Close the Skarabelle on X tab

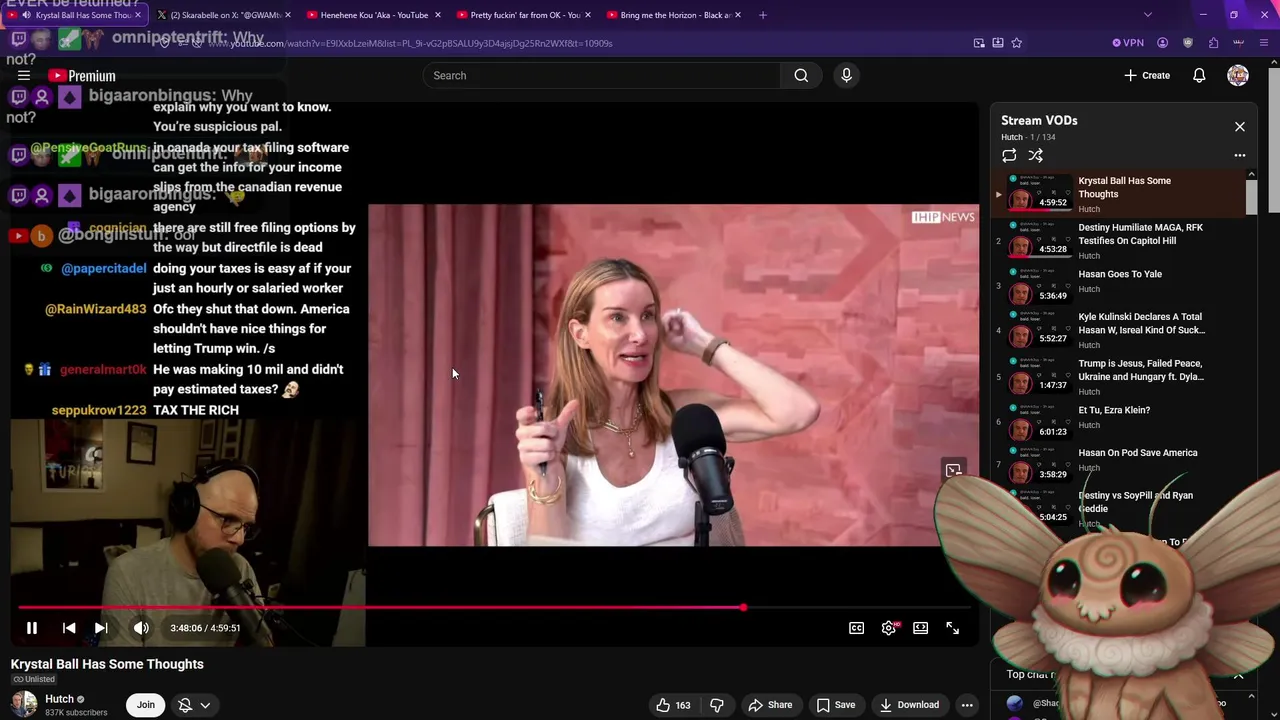(288, 15)
